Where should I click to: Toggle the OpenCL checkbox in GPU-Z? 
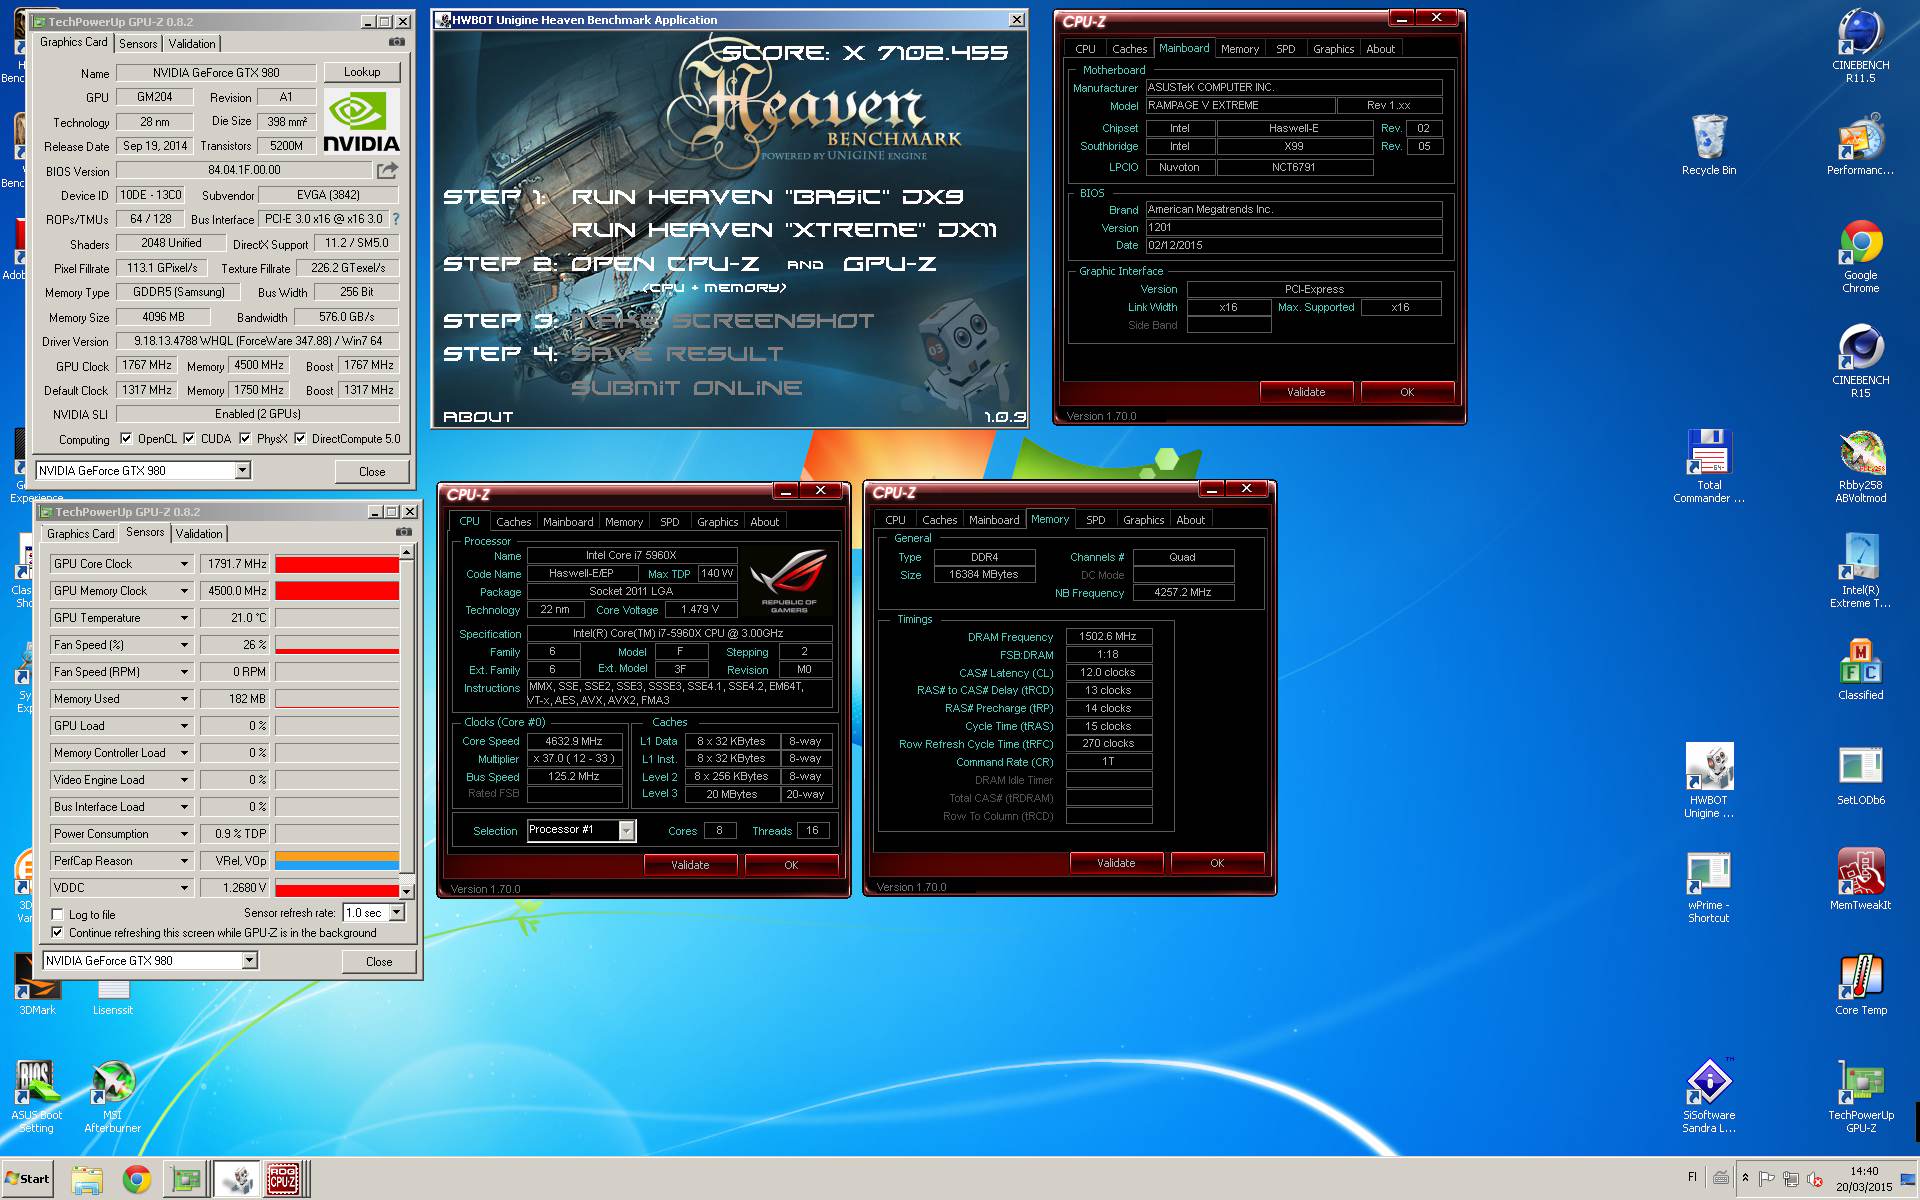[x=126, y=438]
